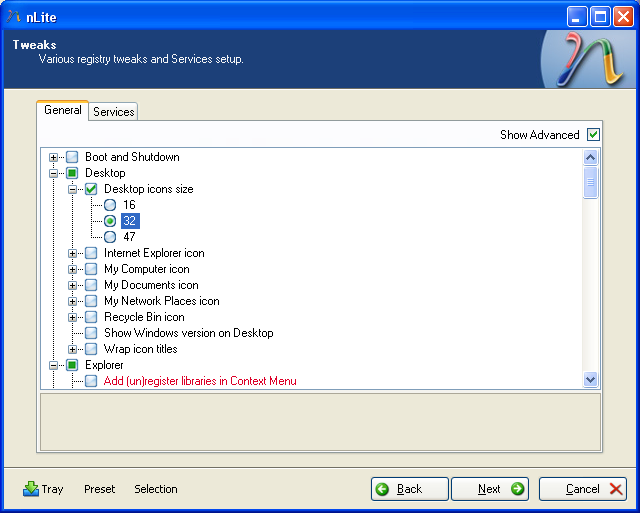
Task: Select the Recycle Bin icon label
Action: click(x=144, y=317)
